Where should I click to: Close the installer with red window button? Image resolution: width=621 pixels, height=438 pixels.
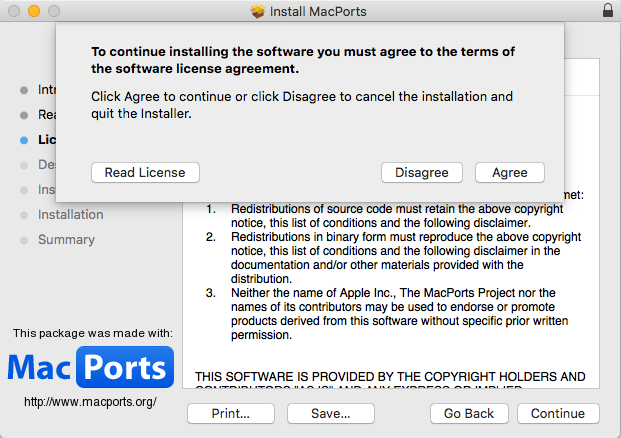[x=13, y=11]
